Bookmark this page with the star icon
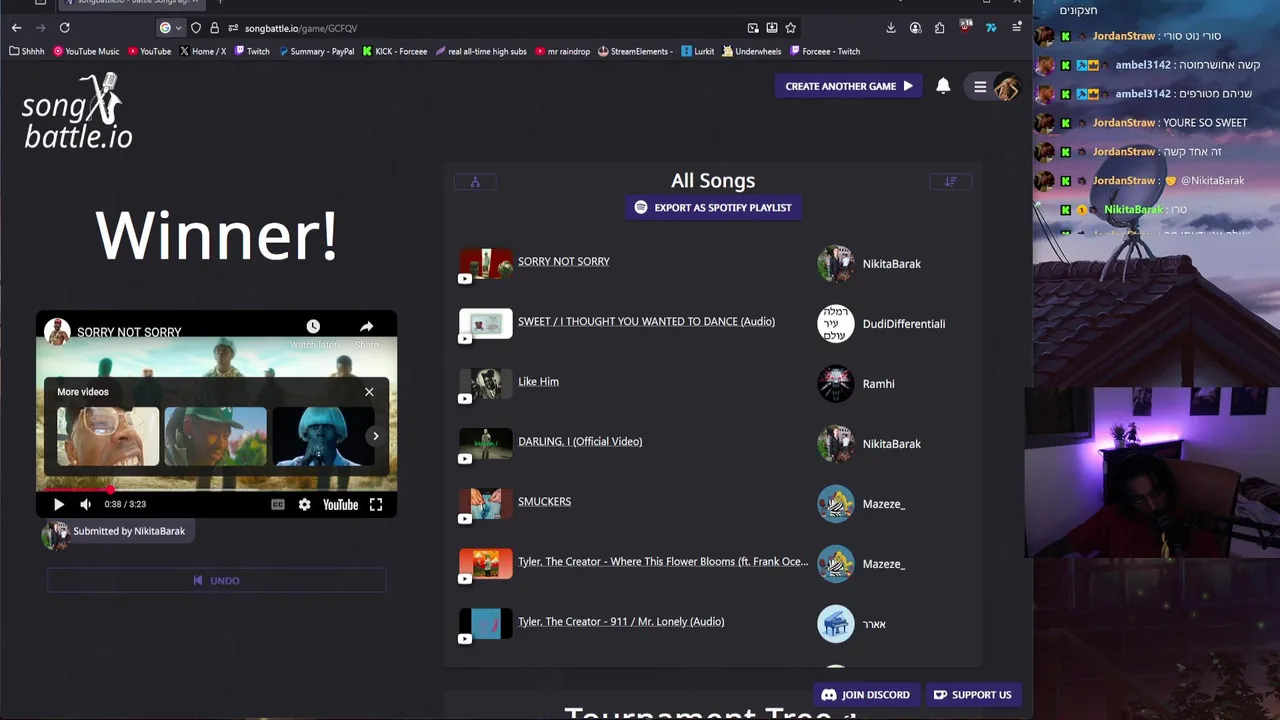This screenshot has height=720, width=1280. [x=791, y=28]
